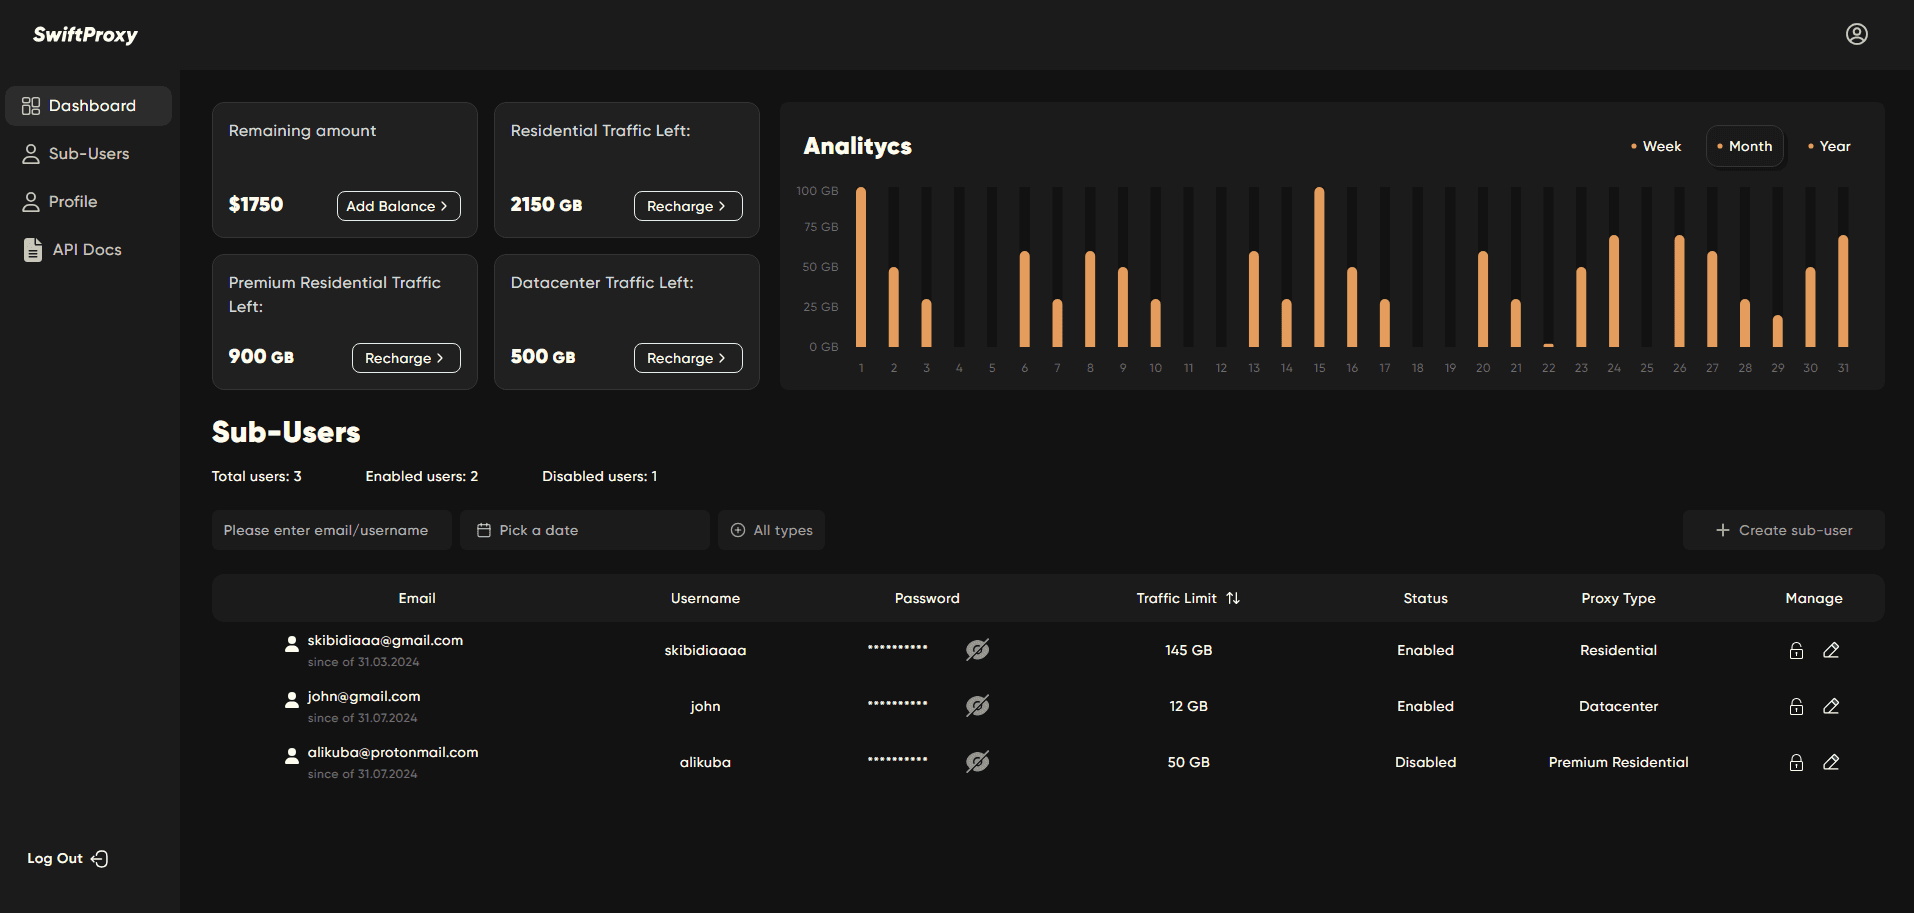Click username cell alikuba
Image resolution: width=1914 pixels, height=913 pixels.
pos(705,762)
